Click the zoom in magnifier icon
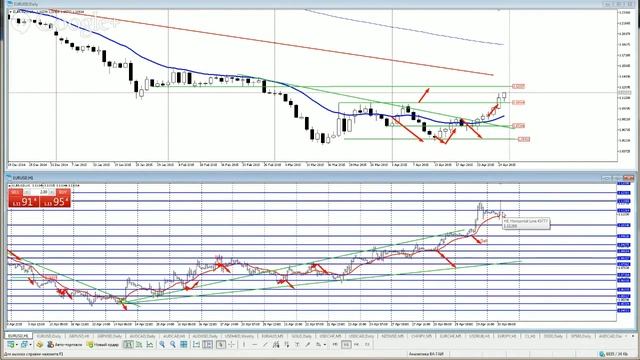 [x=162, y=345]
